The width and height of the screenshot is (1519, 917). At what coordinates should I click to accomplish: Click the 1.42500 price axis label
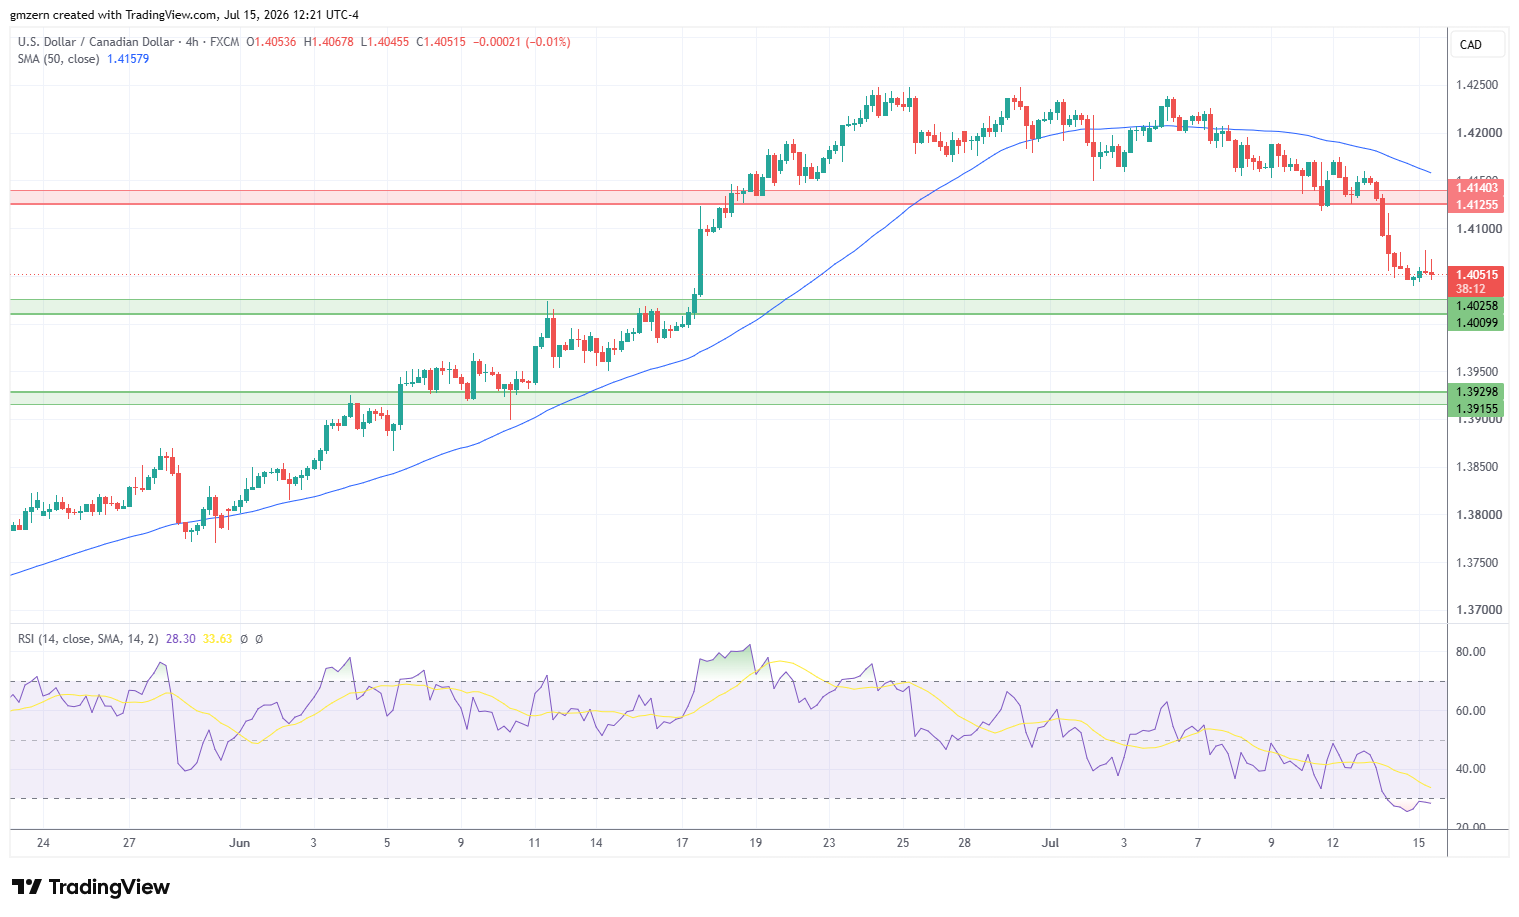coord(1477,85)
